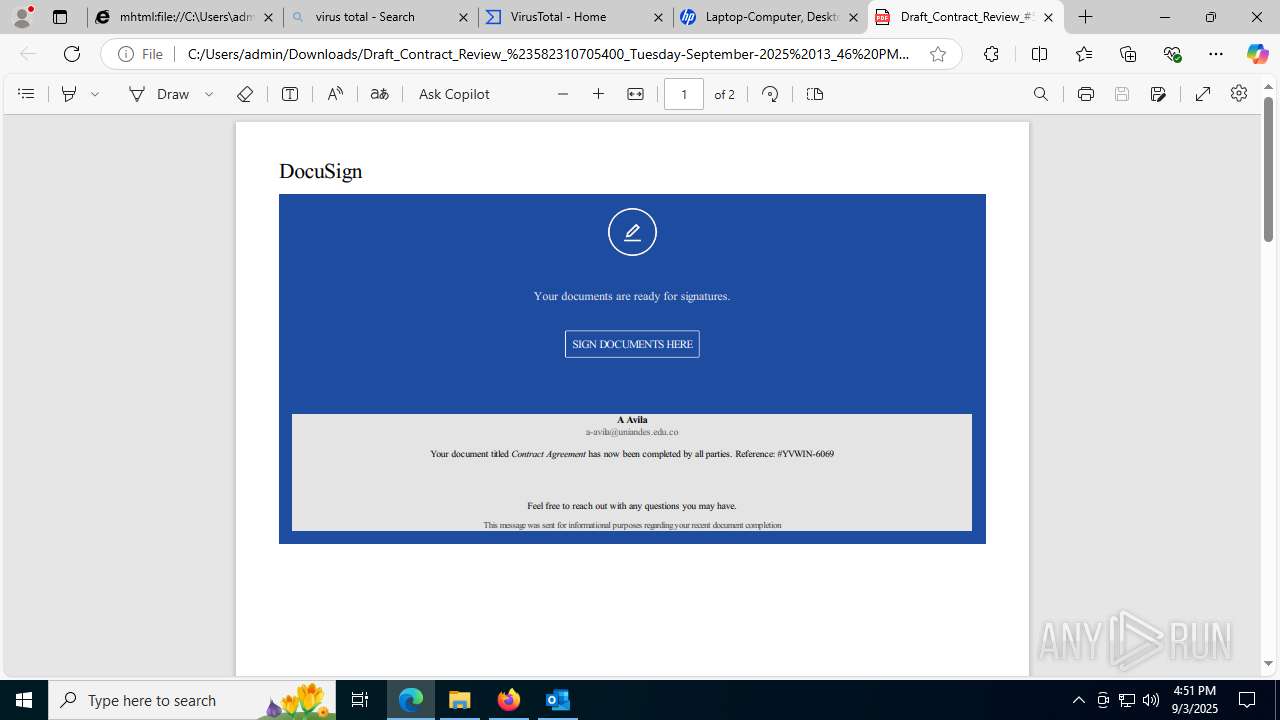Screen dimensions: 1280x720
Task: Toggle fit to width
Action: [635, 94]
